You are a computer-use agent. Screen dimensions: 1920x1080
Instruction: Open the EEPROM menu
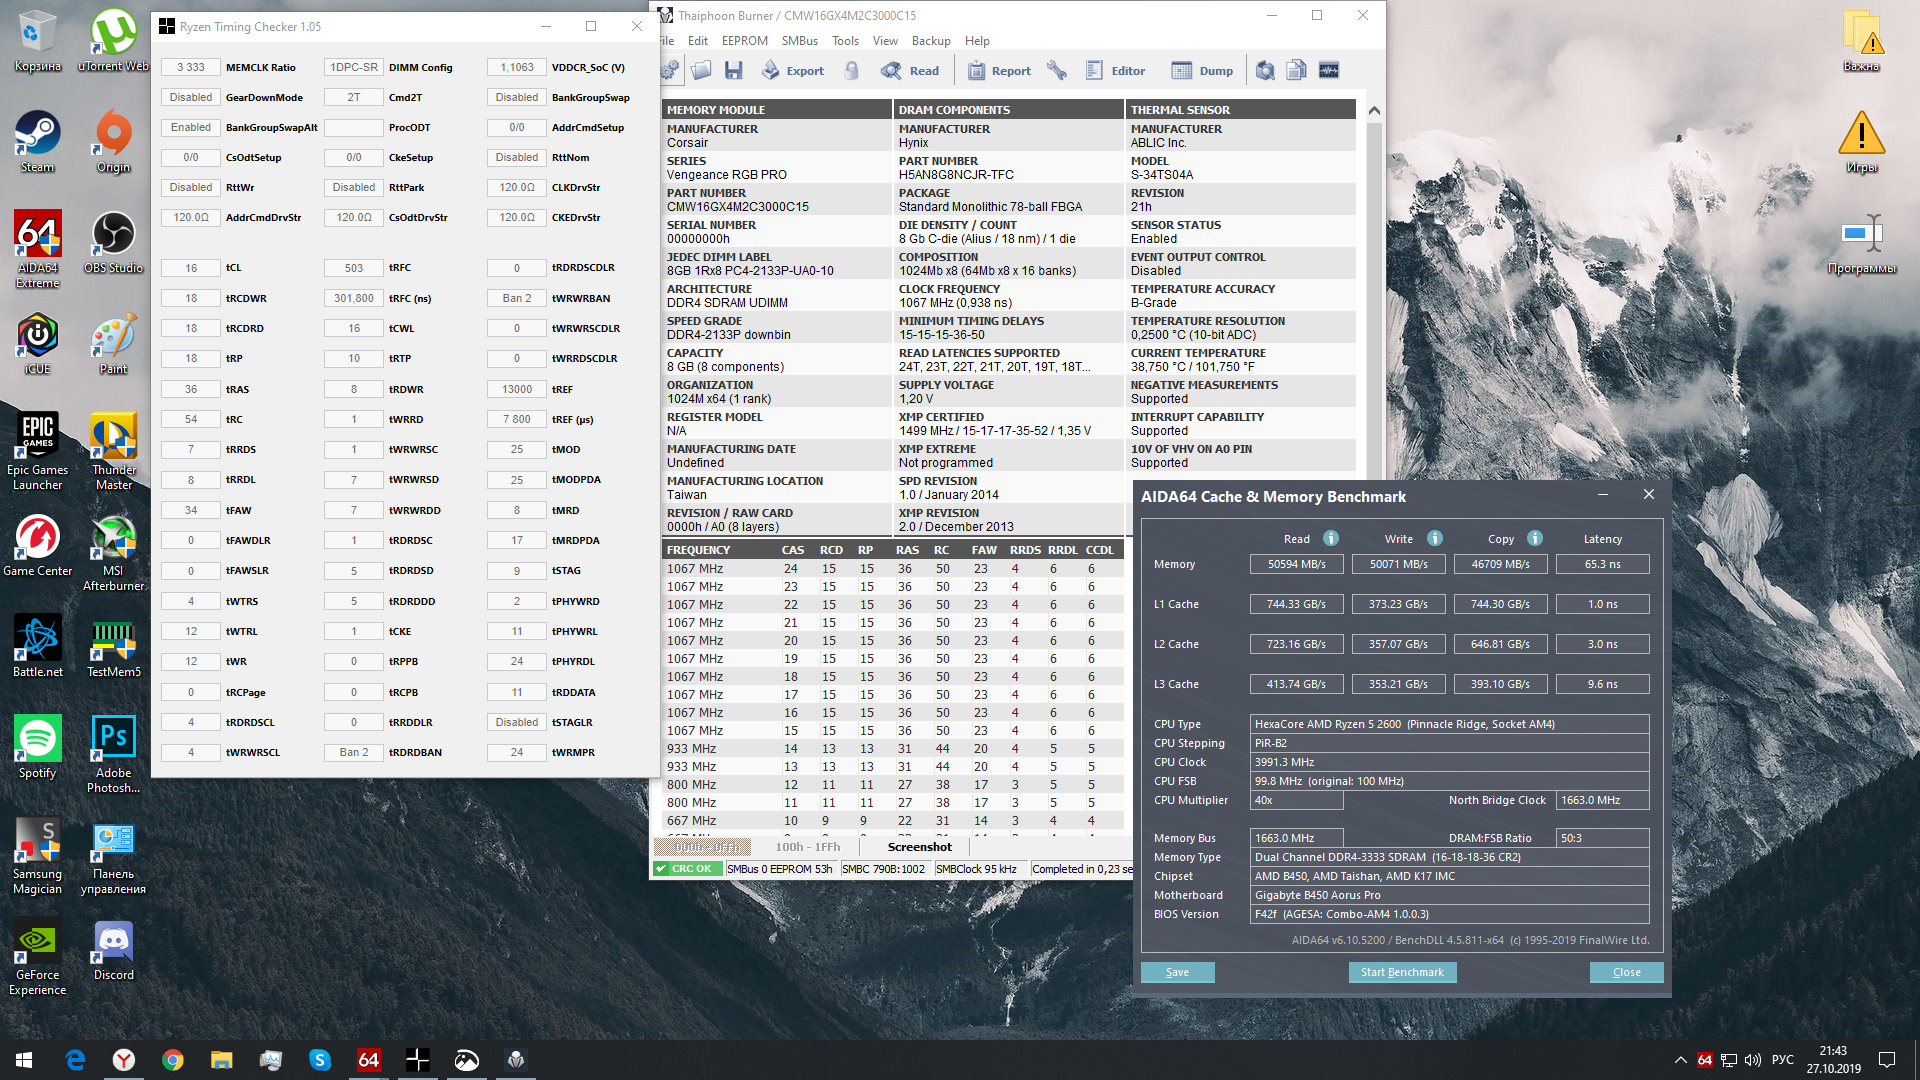(744, 41)
